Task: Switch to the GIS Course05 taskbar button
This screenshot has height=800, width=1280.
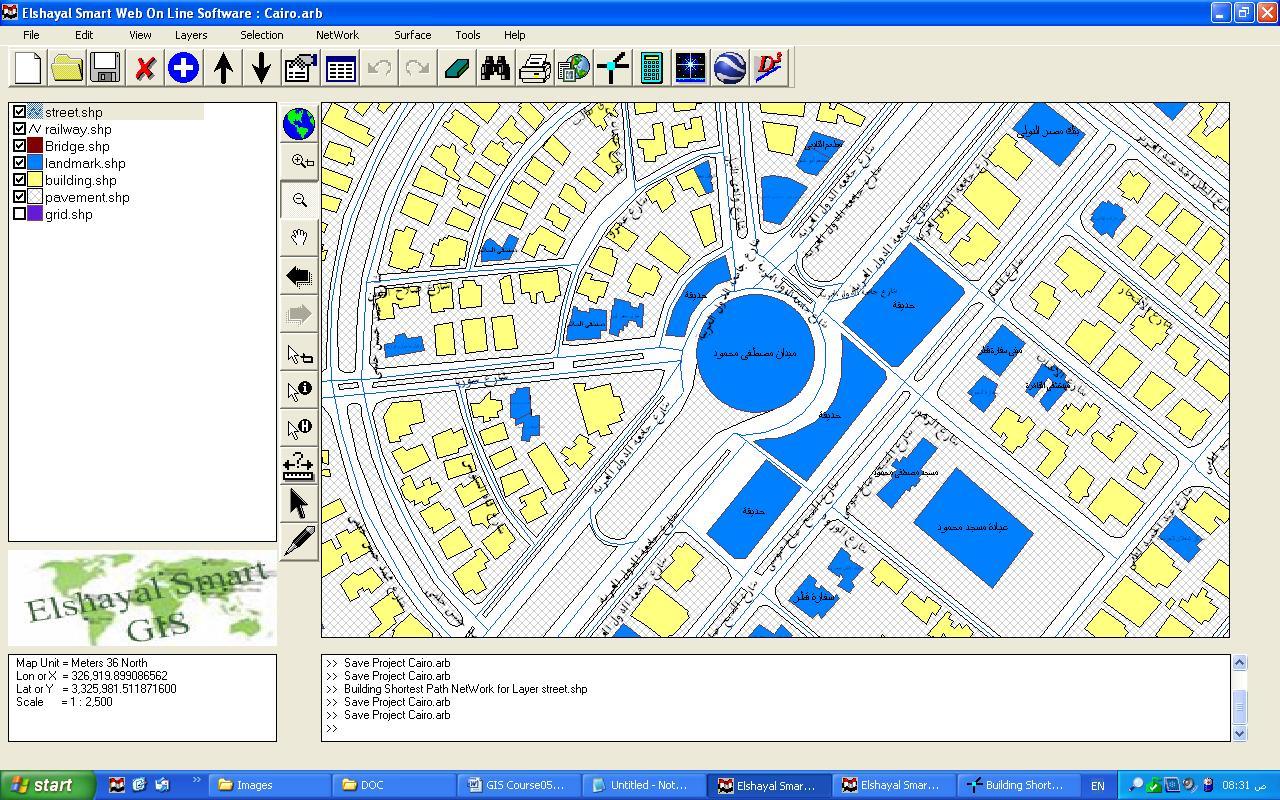Action: pyautogui.click(x=520, y=785)
